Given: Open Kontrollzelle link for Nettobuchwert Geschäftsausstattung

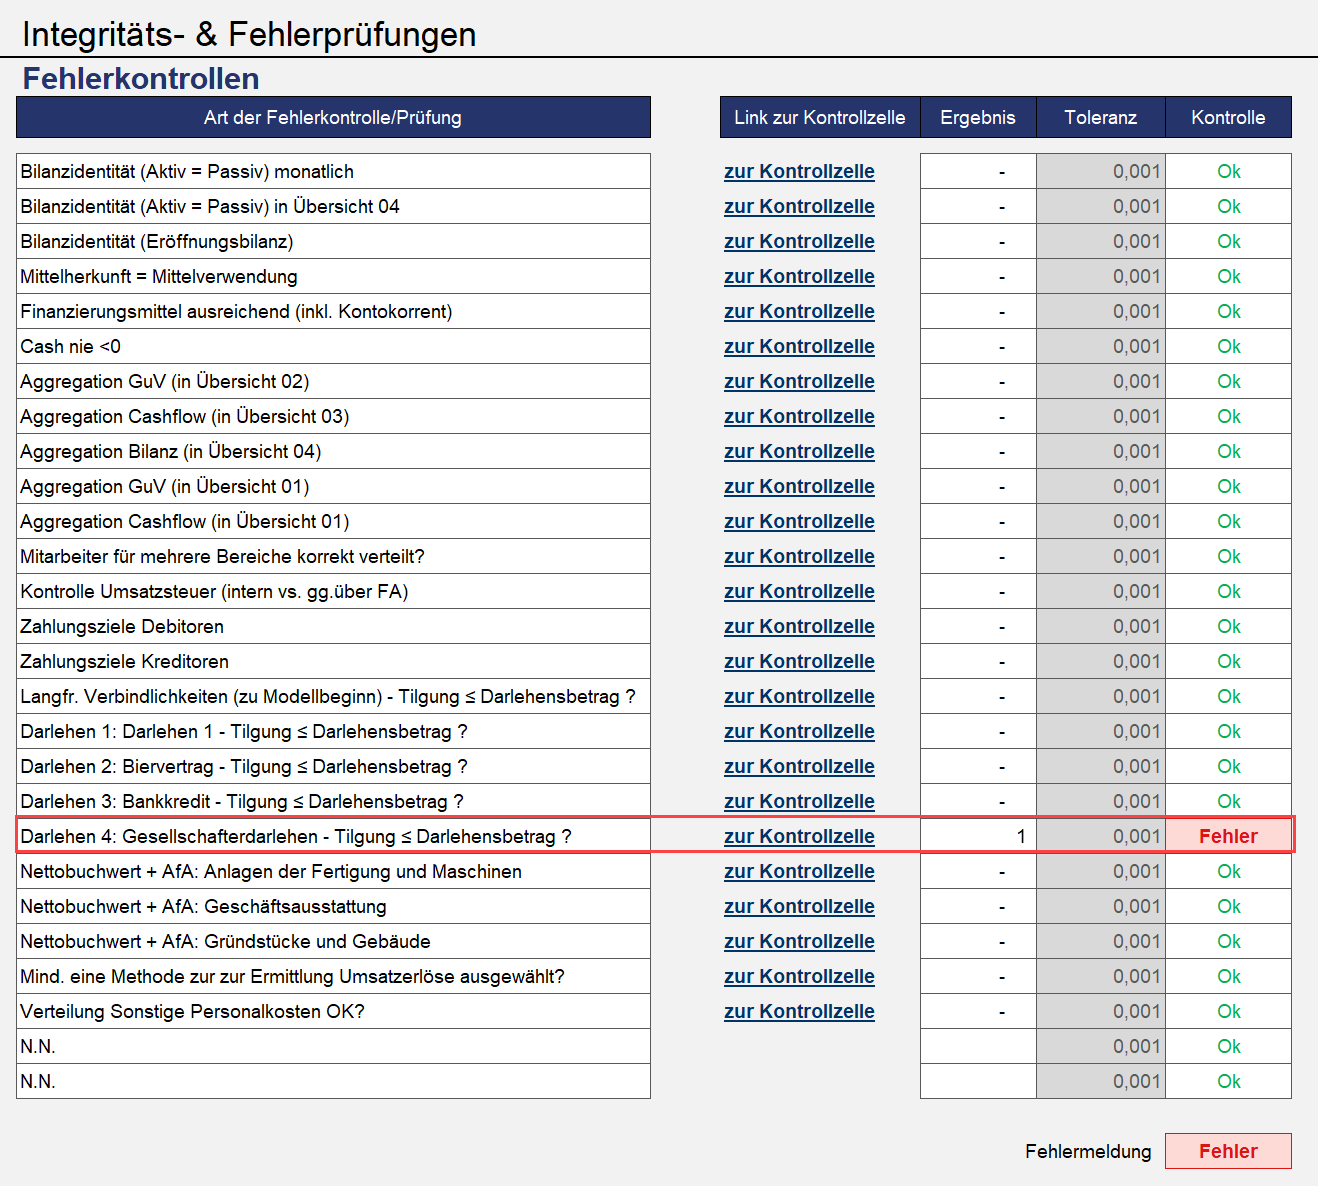Looking at the screenshot, I should 799,906.
